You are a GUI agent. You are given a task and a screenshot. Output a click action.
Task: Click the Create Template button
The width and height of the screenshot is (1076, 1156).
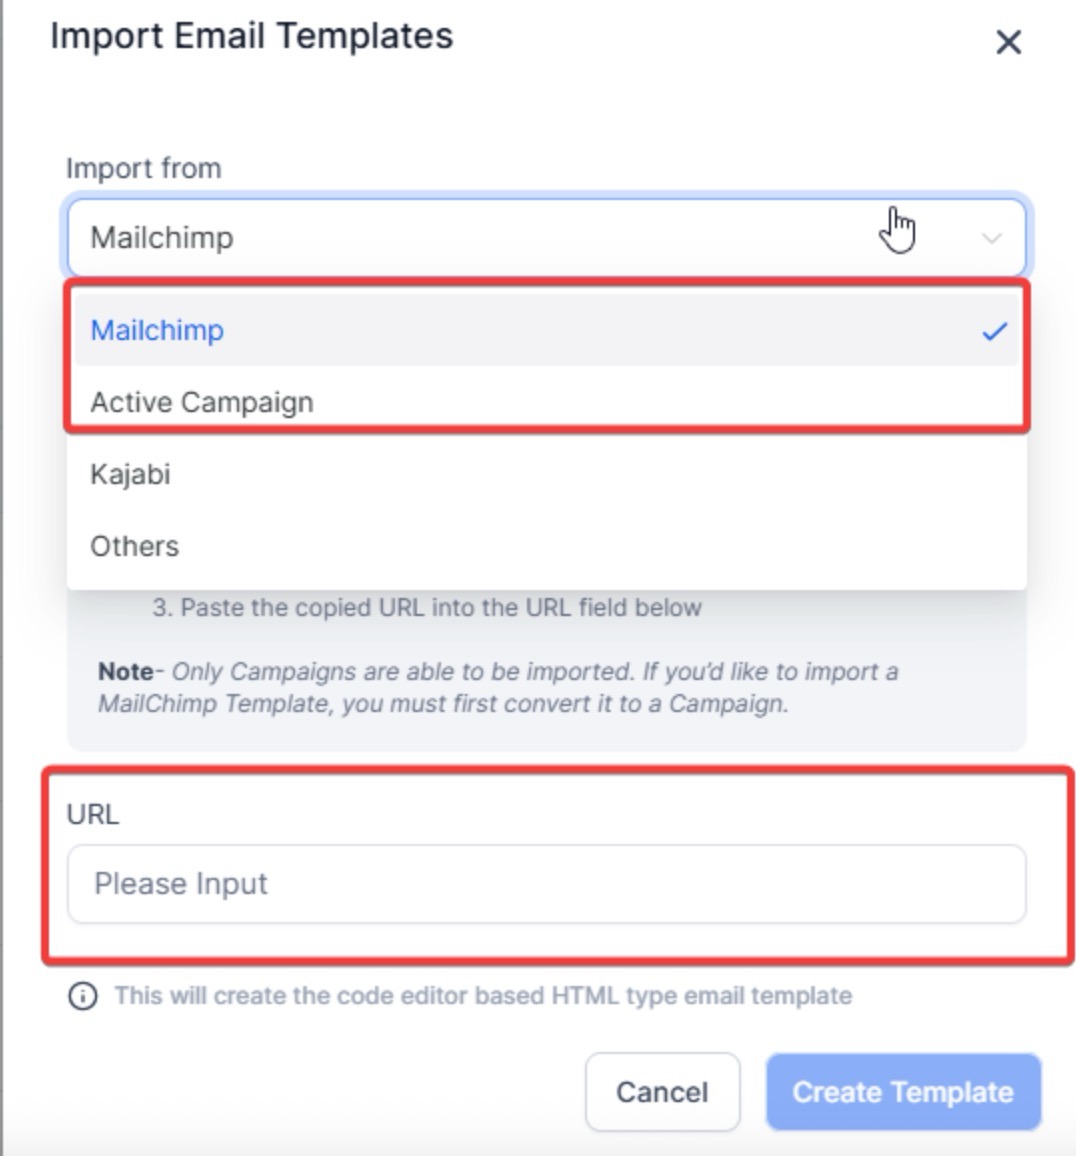[x=903, y=1092]
